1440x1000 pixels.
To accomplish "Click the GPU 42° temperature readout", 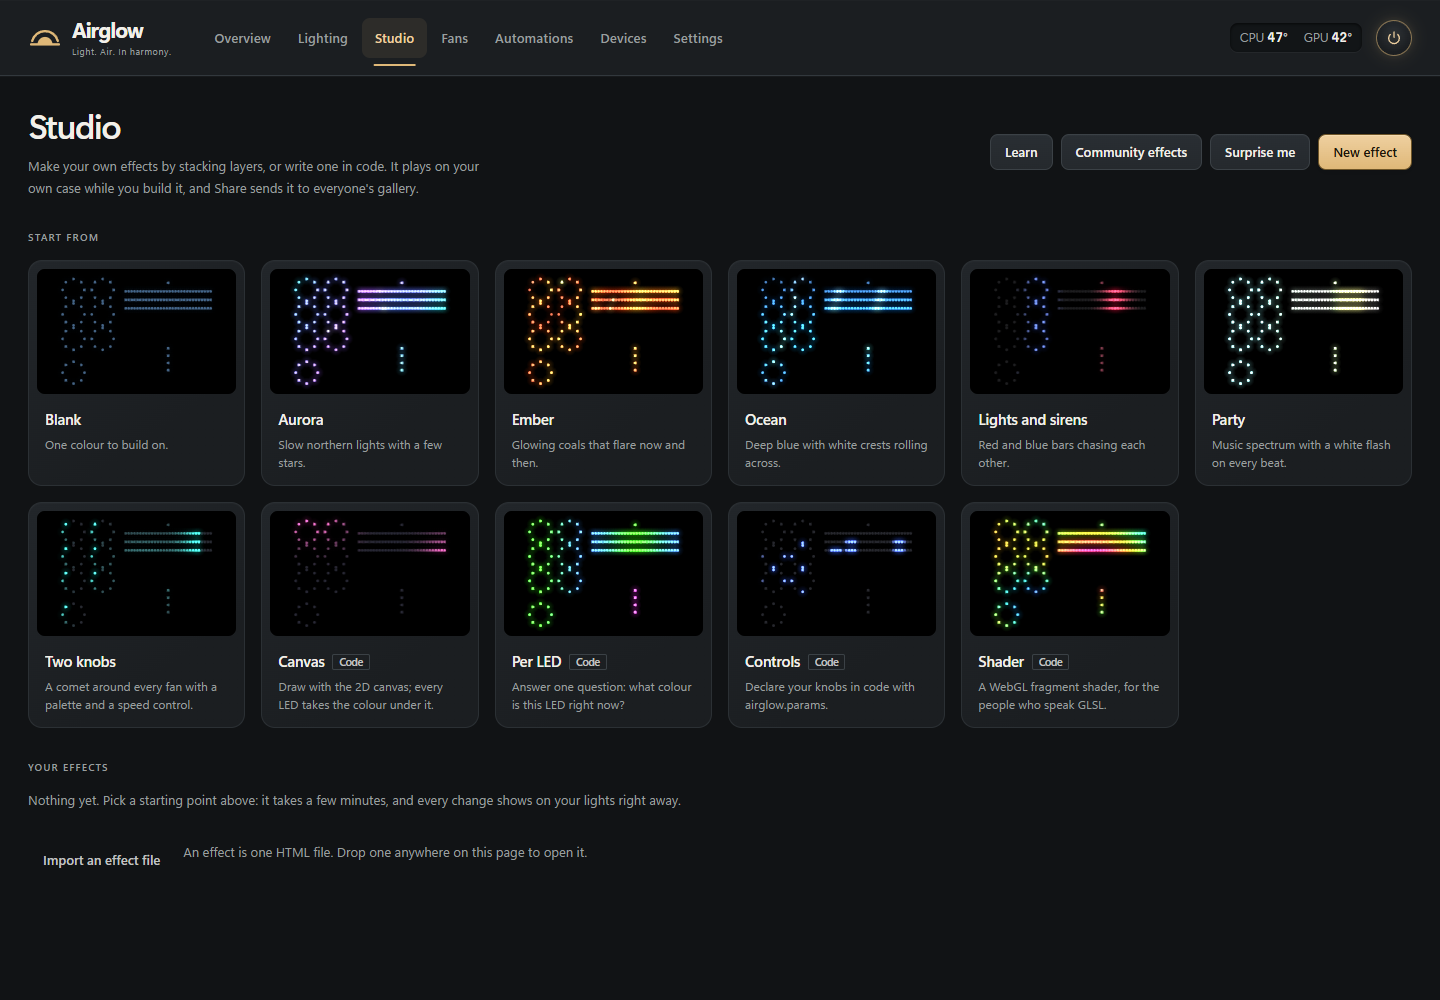I will 1328,38.
